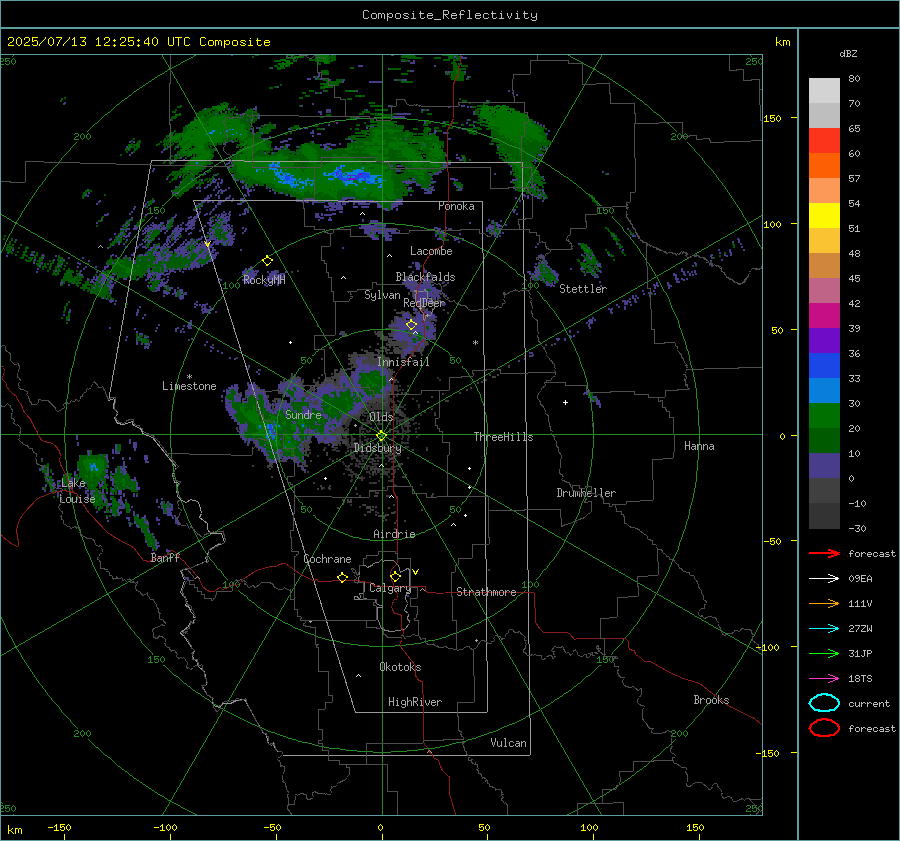
Task: Click the 18TS legend label
Action: (x=860, y=679)
